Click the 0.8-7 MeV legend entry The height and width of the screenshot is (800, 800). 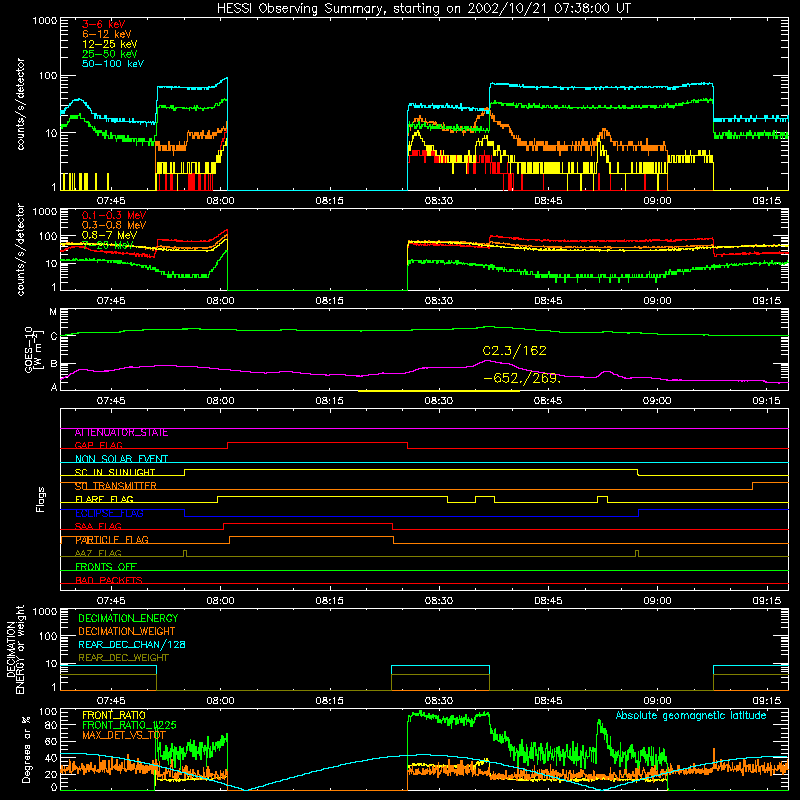110,235
